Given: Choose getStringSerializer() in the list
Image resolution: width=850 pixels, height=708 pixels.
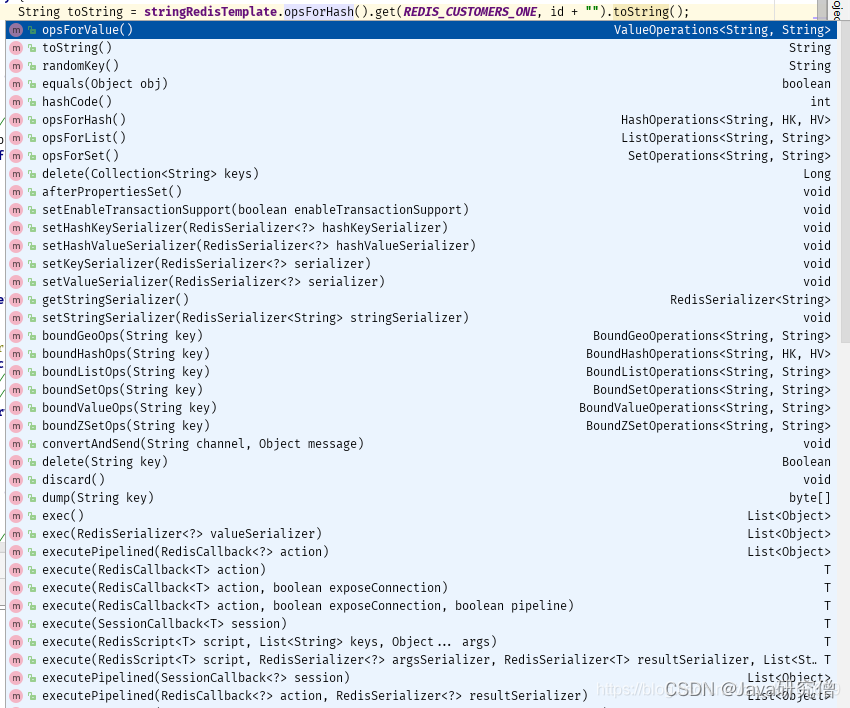Looking at the screenshot, I should pos(421,299).
